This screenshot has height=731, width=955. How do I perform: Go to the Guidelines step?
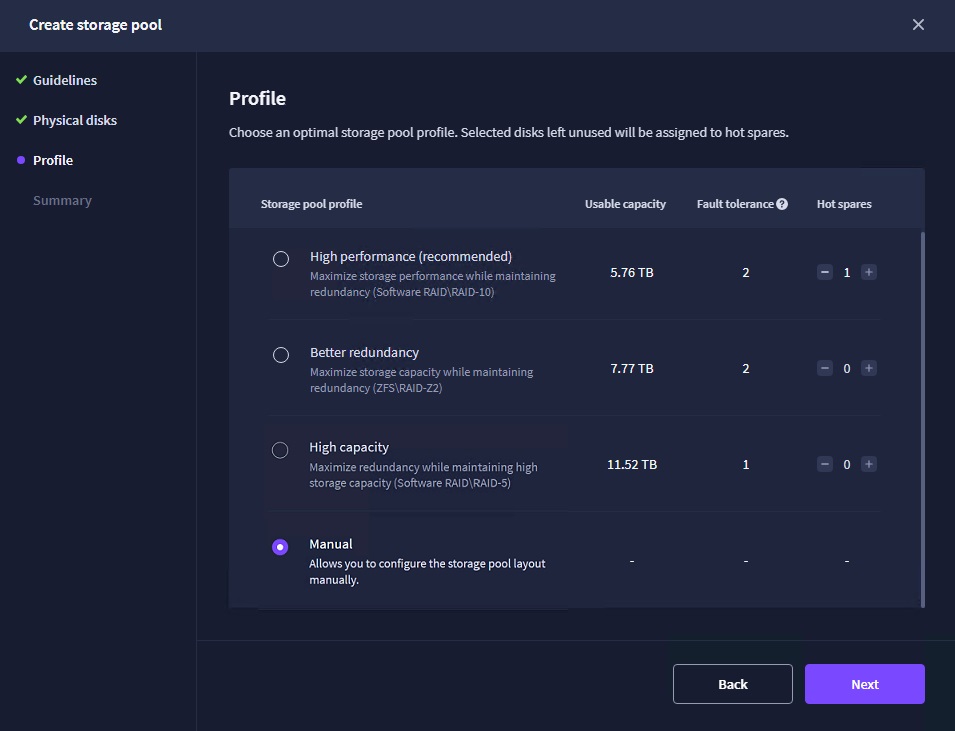pos(65,80)
